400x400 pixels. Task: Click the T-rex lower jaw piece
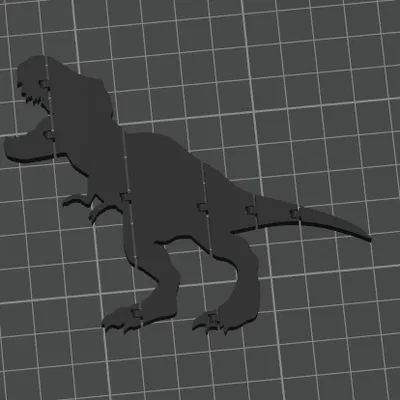coord(29,144)
